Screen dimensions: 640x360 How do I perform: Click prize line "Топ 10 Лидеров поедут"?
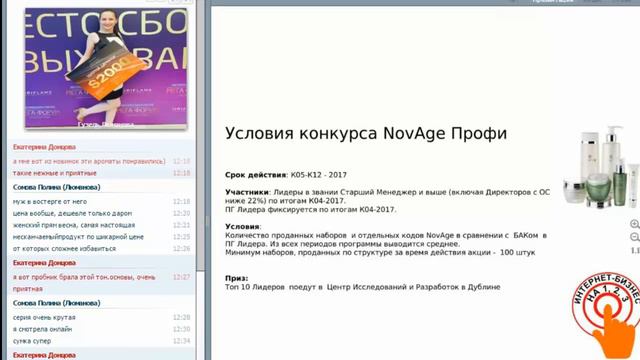[x=362, y=287]
